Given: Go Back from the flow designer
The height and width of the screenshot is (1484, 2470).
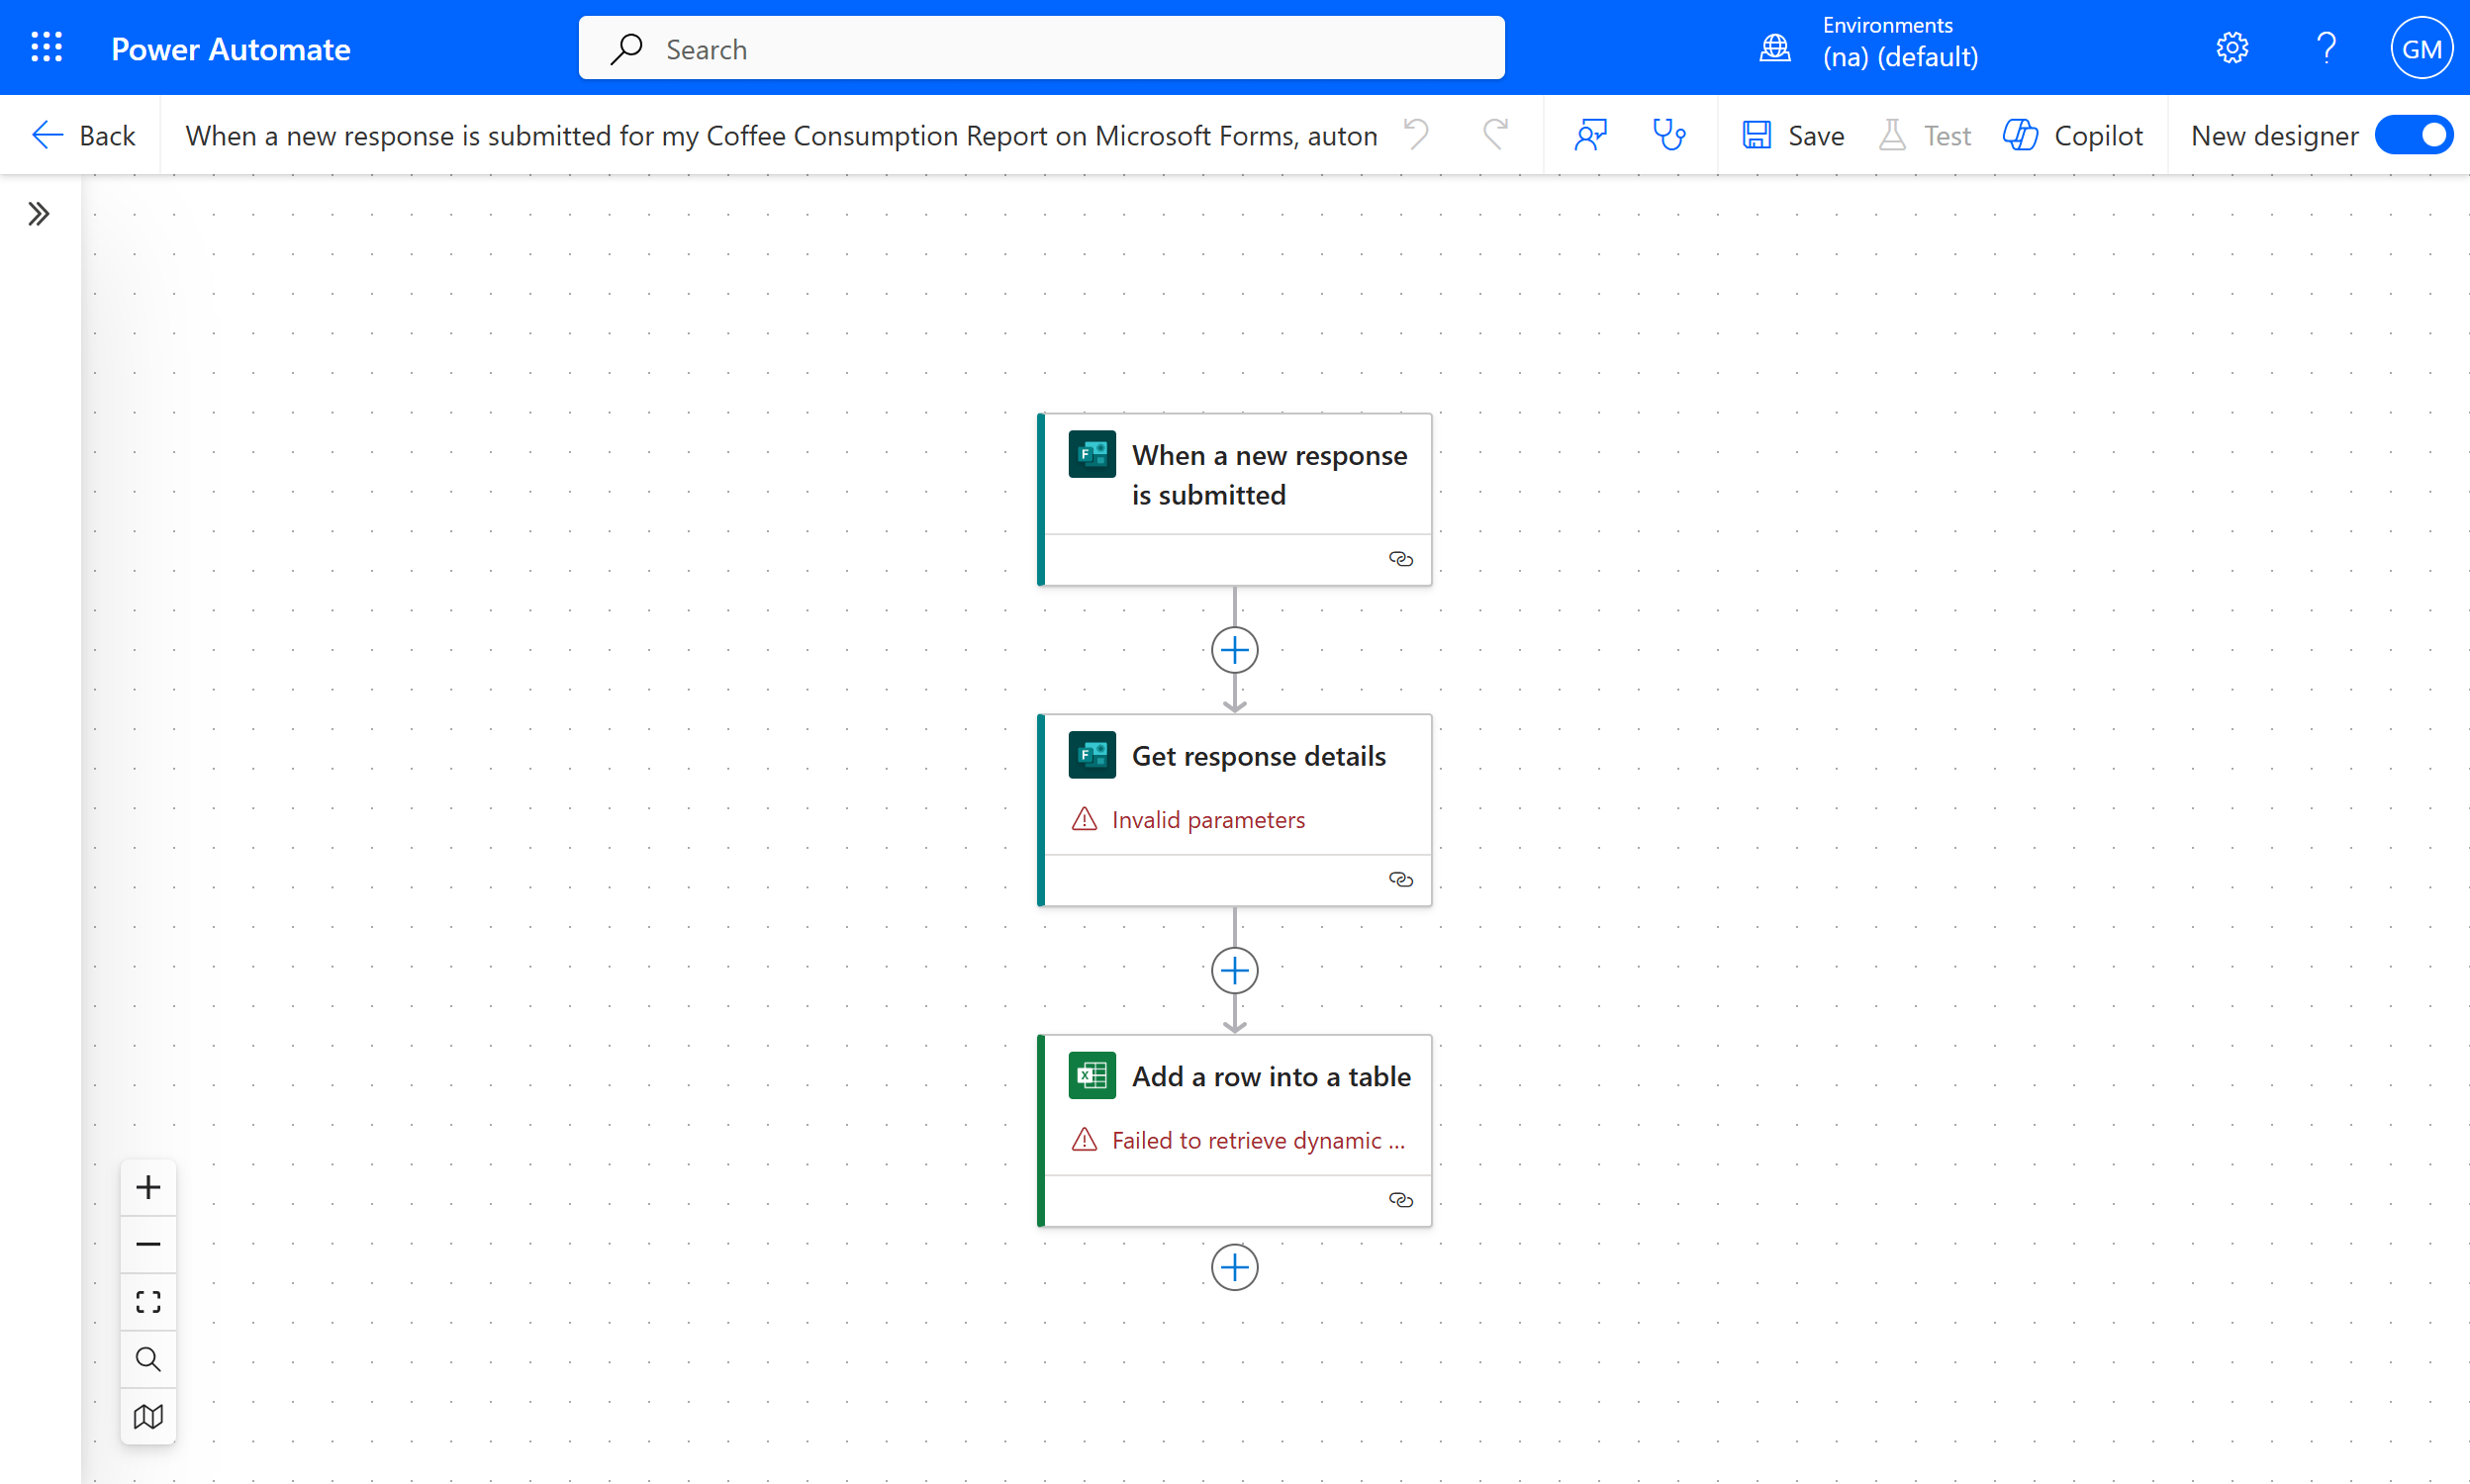Looking at the screenshot, I should click(83, 135).
